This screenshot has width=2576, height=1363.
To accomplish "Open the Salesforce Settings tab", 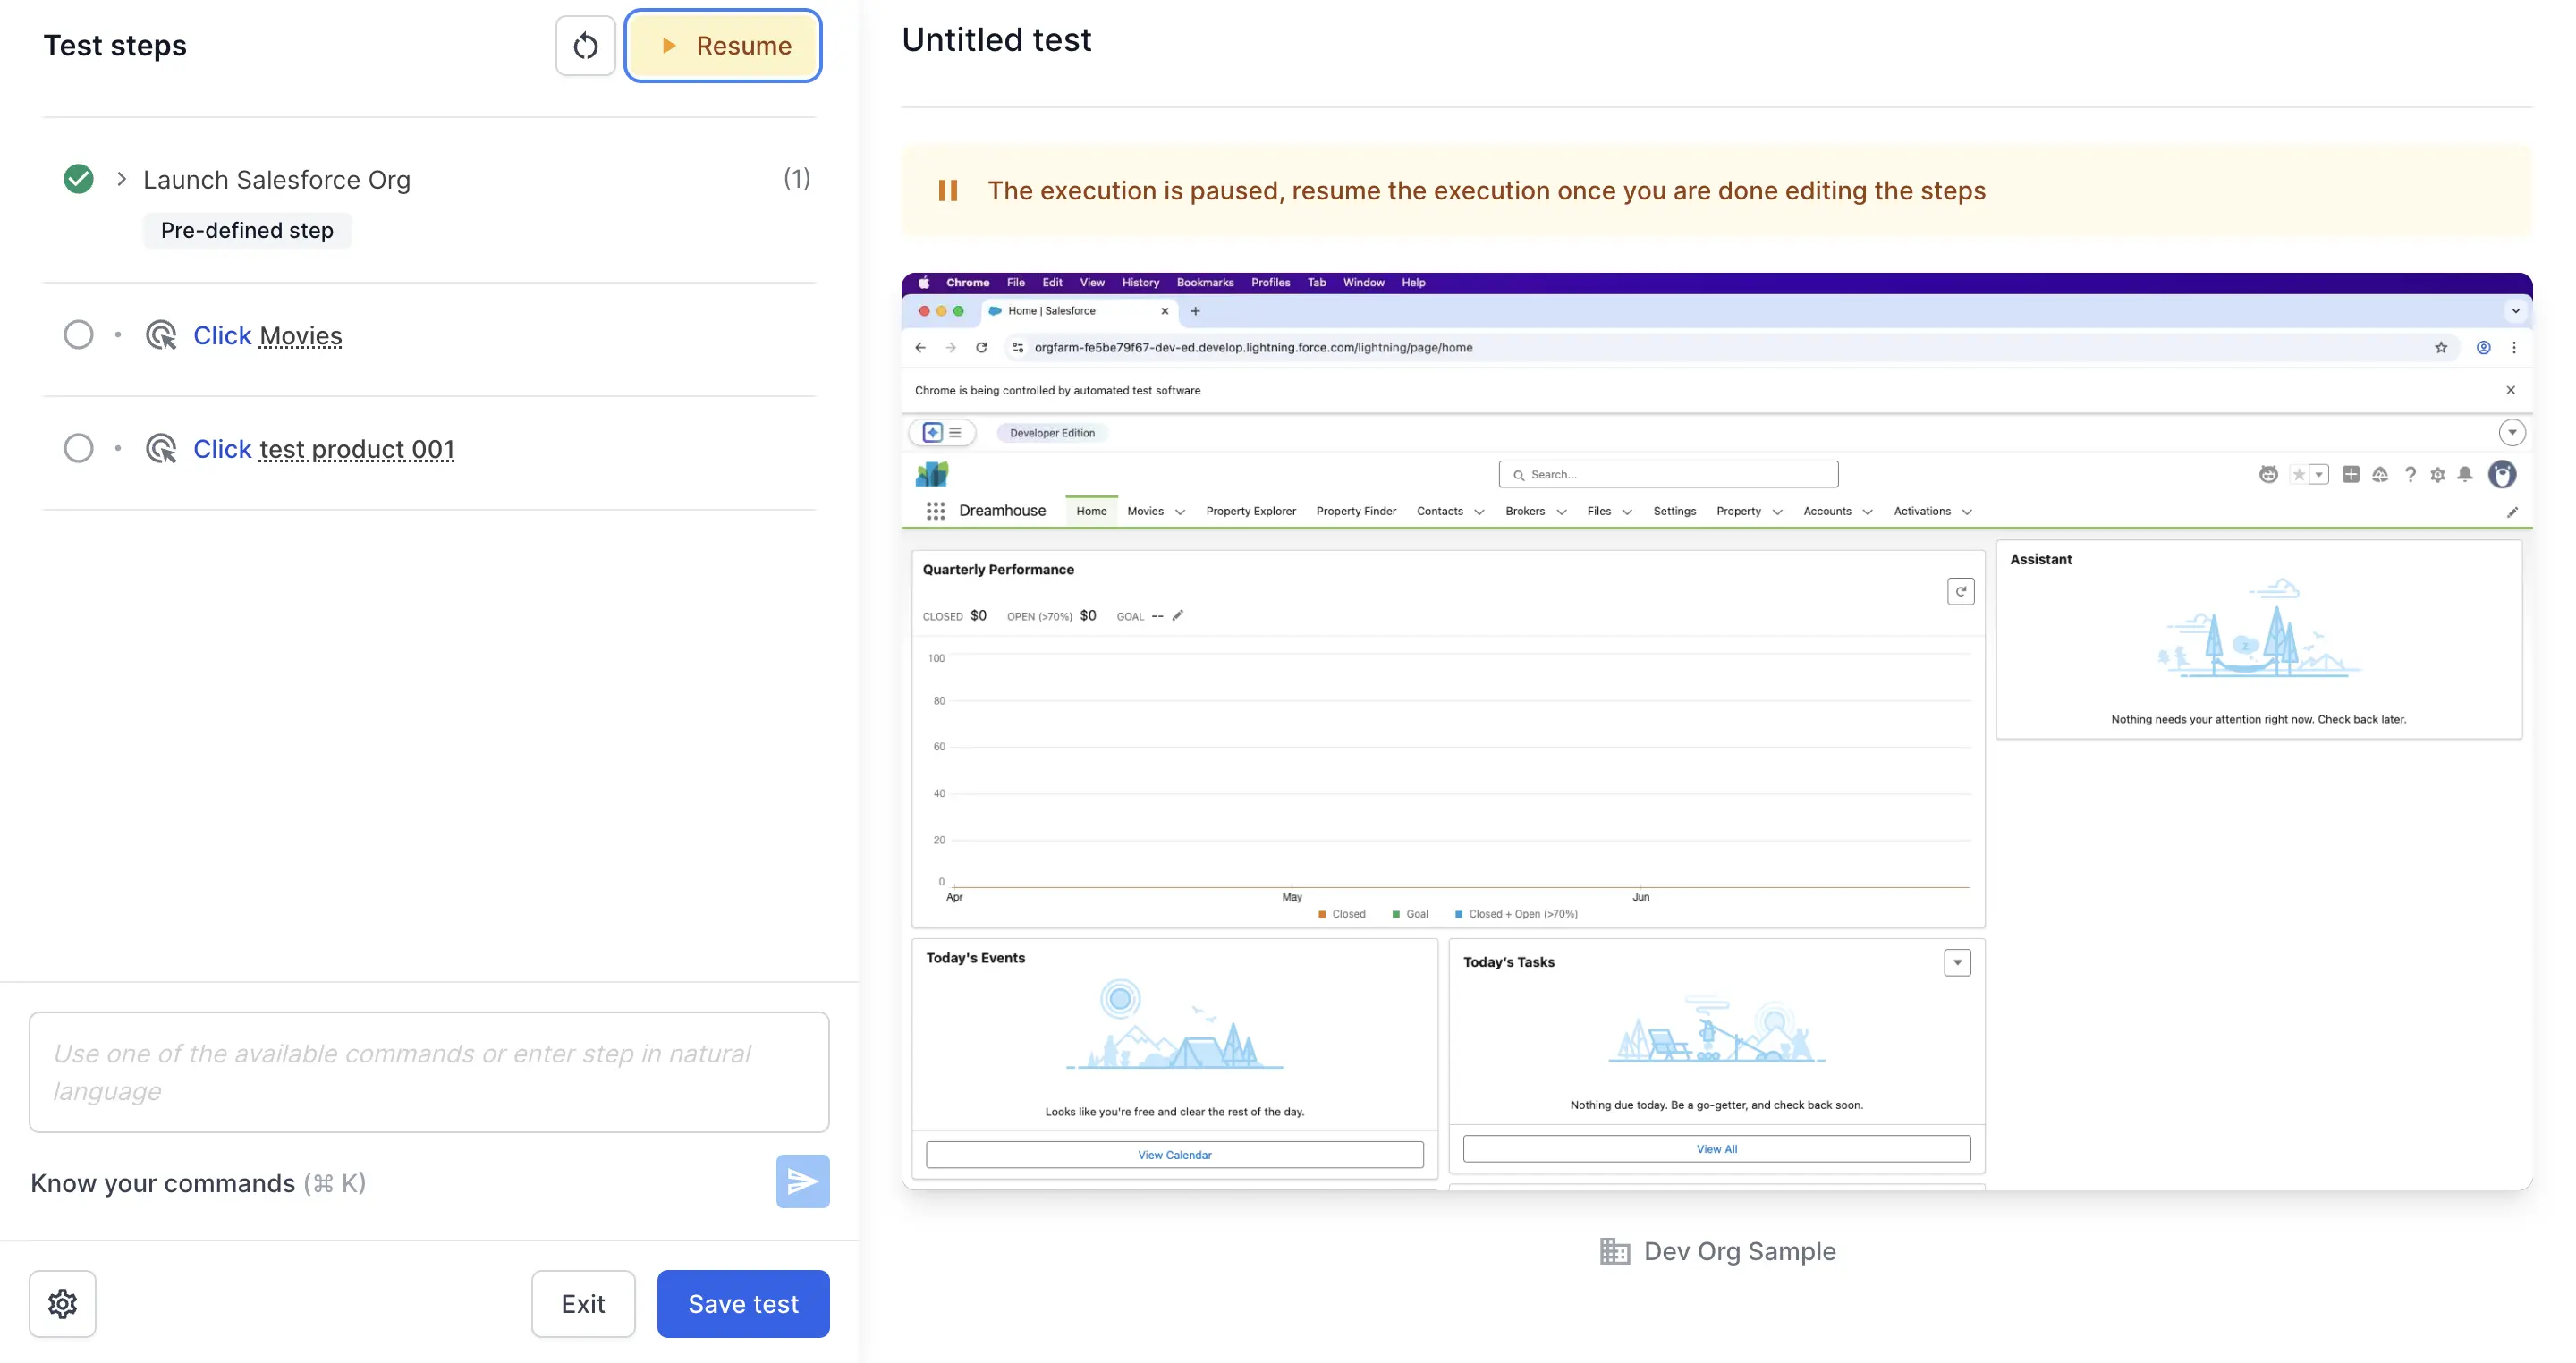I will 1674,511.
